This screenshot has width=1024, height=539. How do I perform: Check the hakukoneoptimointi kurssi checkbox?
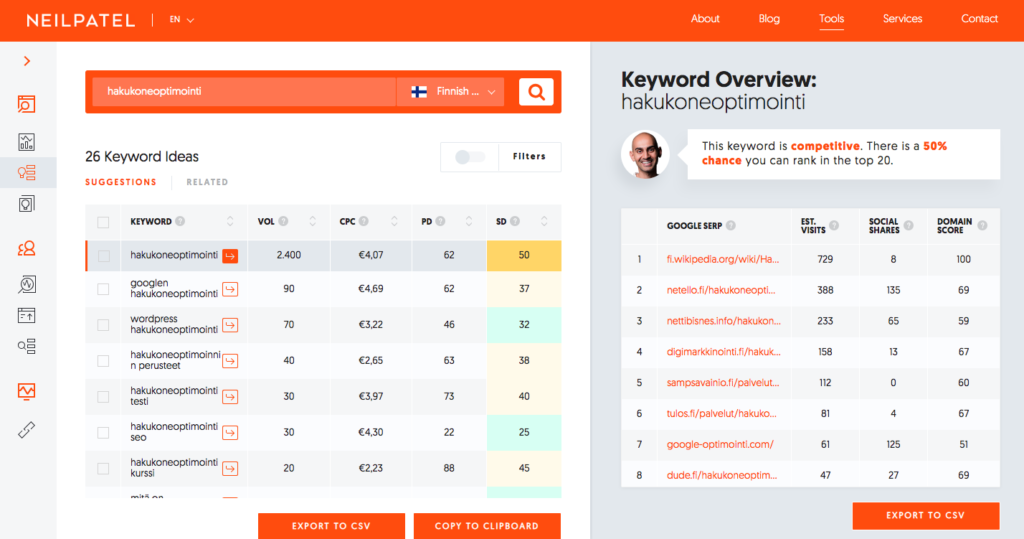point(103,468)
